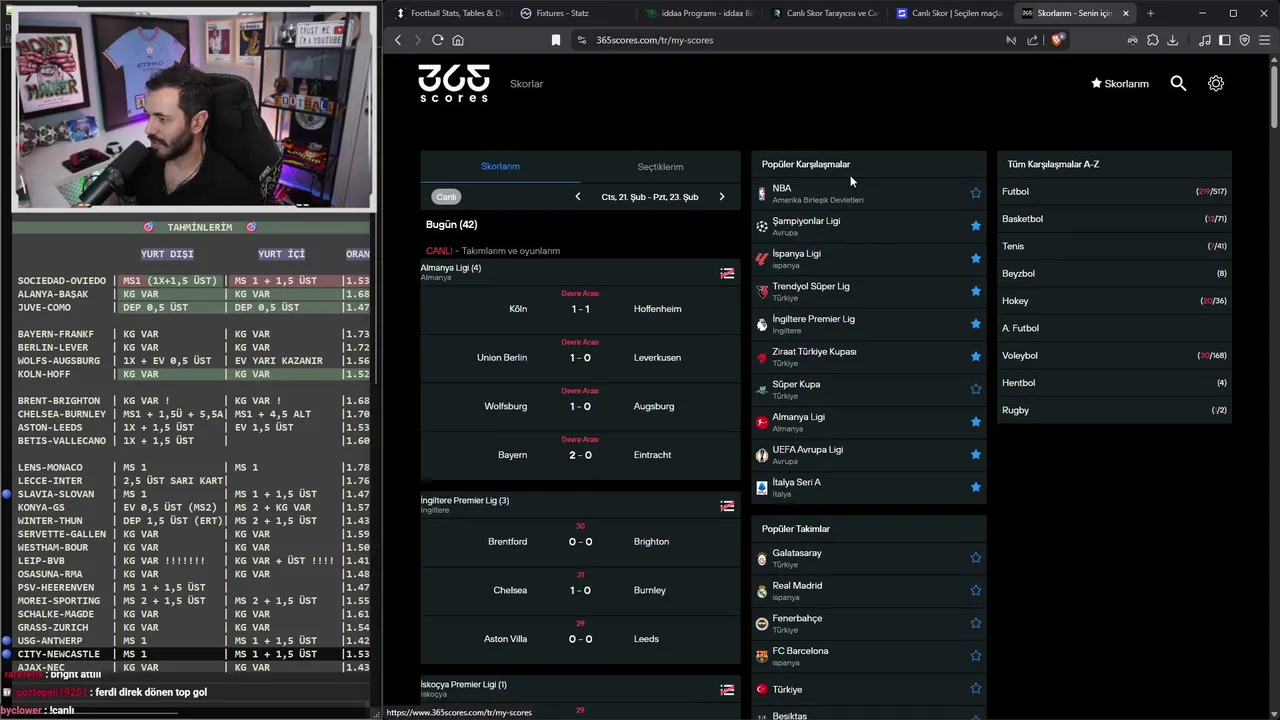
Task: Click the Skorlarım star button in header
Action: (x=1120, y=84)
